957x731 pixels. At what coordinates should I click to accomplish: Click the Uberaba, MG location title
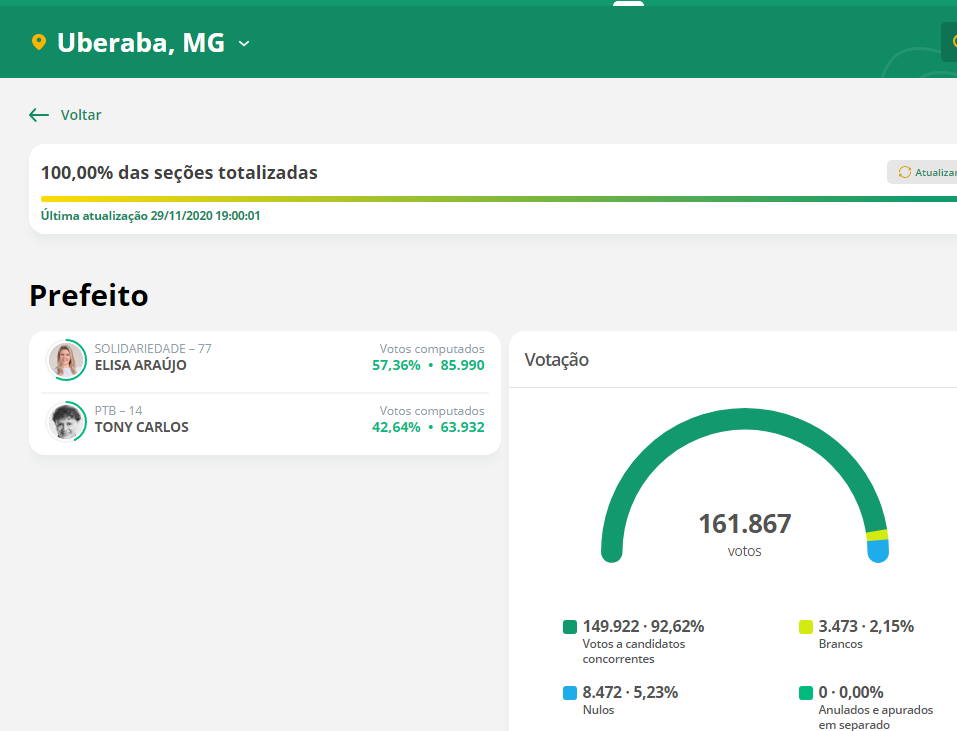click(141, 43)
